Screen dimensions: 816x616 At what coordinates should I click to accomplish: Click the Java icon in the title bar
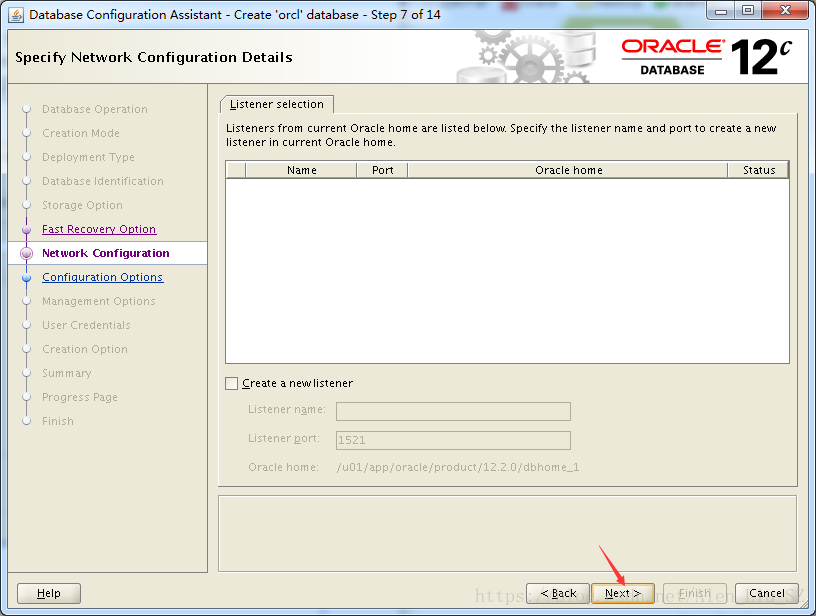pyautogui.click(x=16, y=15)
